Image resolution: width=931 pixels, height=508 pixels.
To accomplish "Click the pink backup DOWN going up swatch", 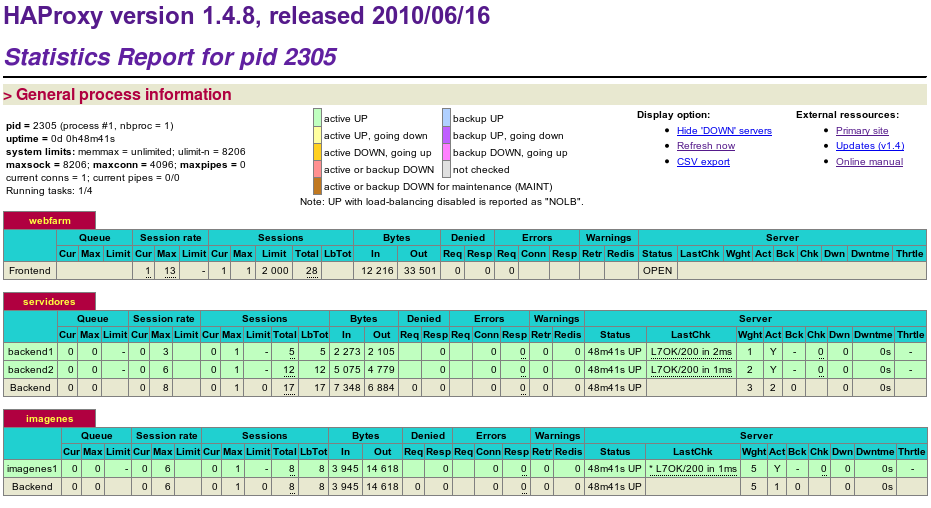I will click(446, 153).
